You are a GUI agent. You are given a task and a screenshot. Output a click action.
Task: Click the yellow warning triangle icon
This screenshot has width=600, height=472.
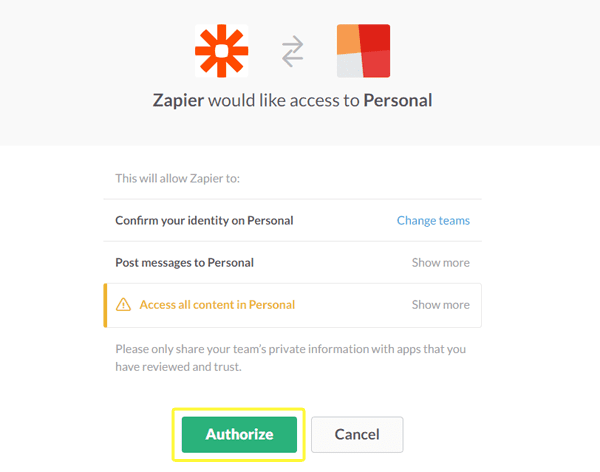[x=123, y=305]
